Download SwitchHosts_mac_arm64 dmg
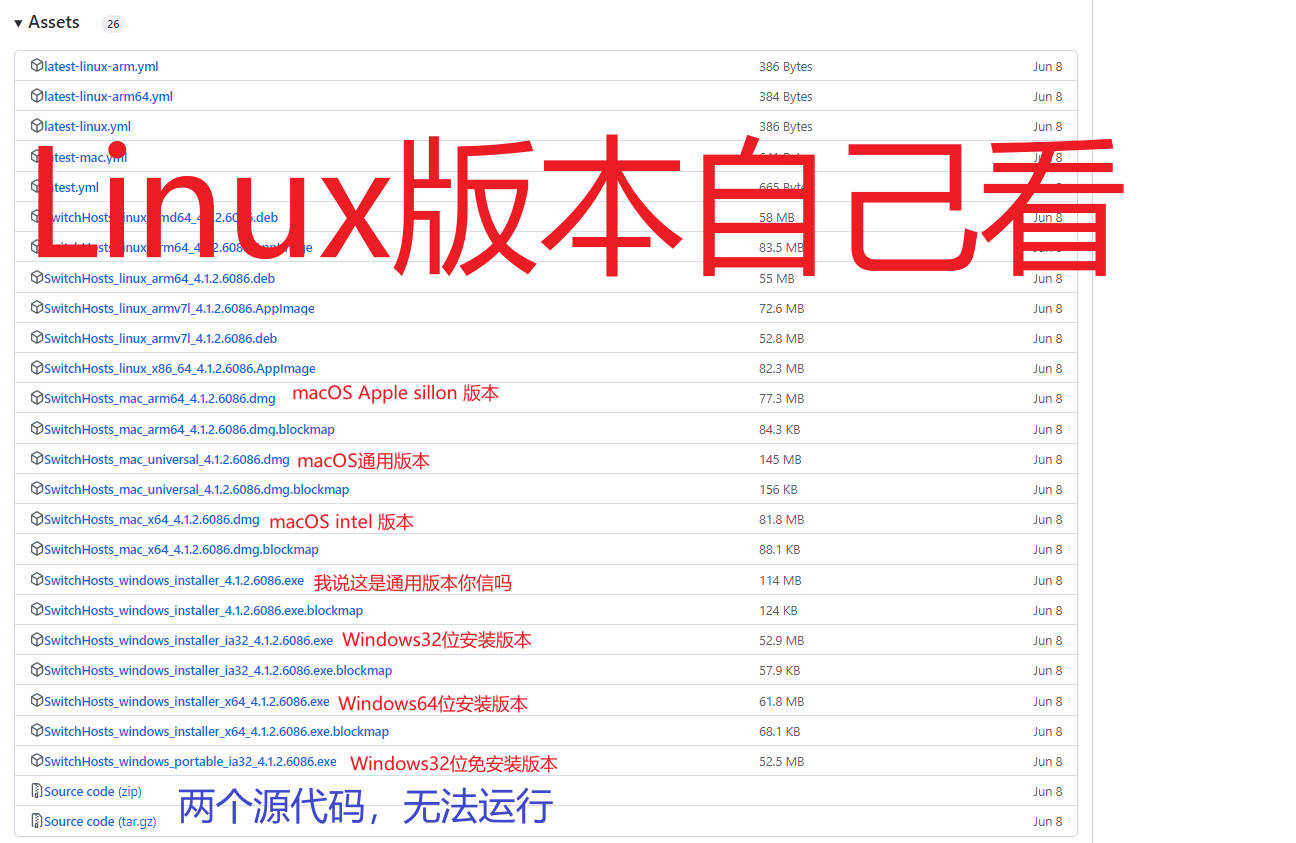 coord(160,399)
